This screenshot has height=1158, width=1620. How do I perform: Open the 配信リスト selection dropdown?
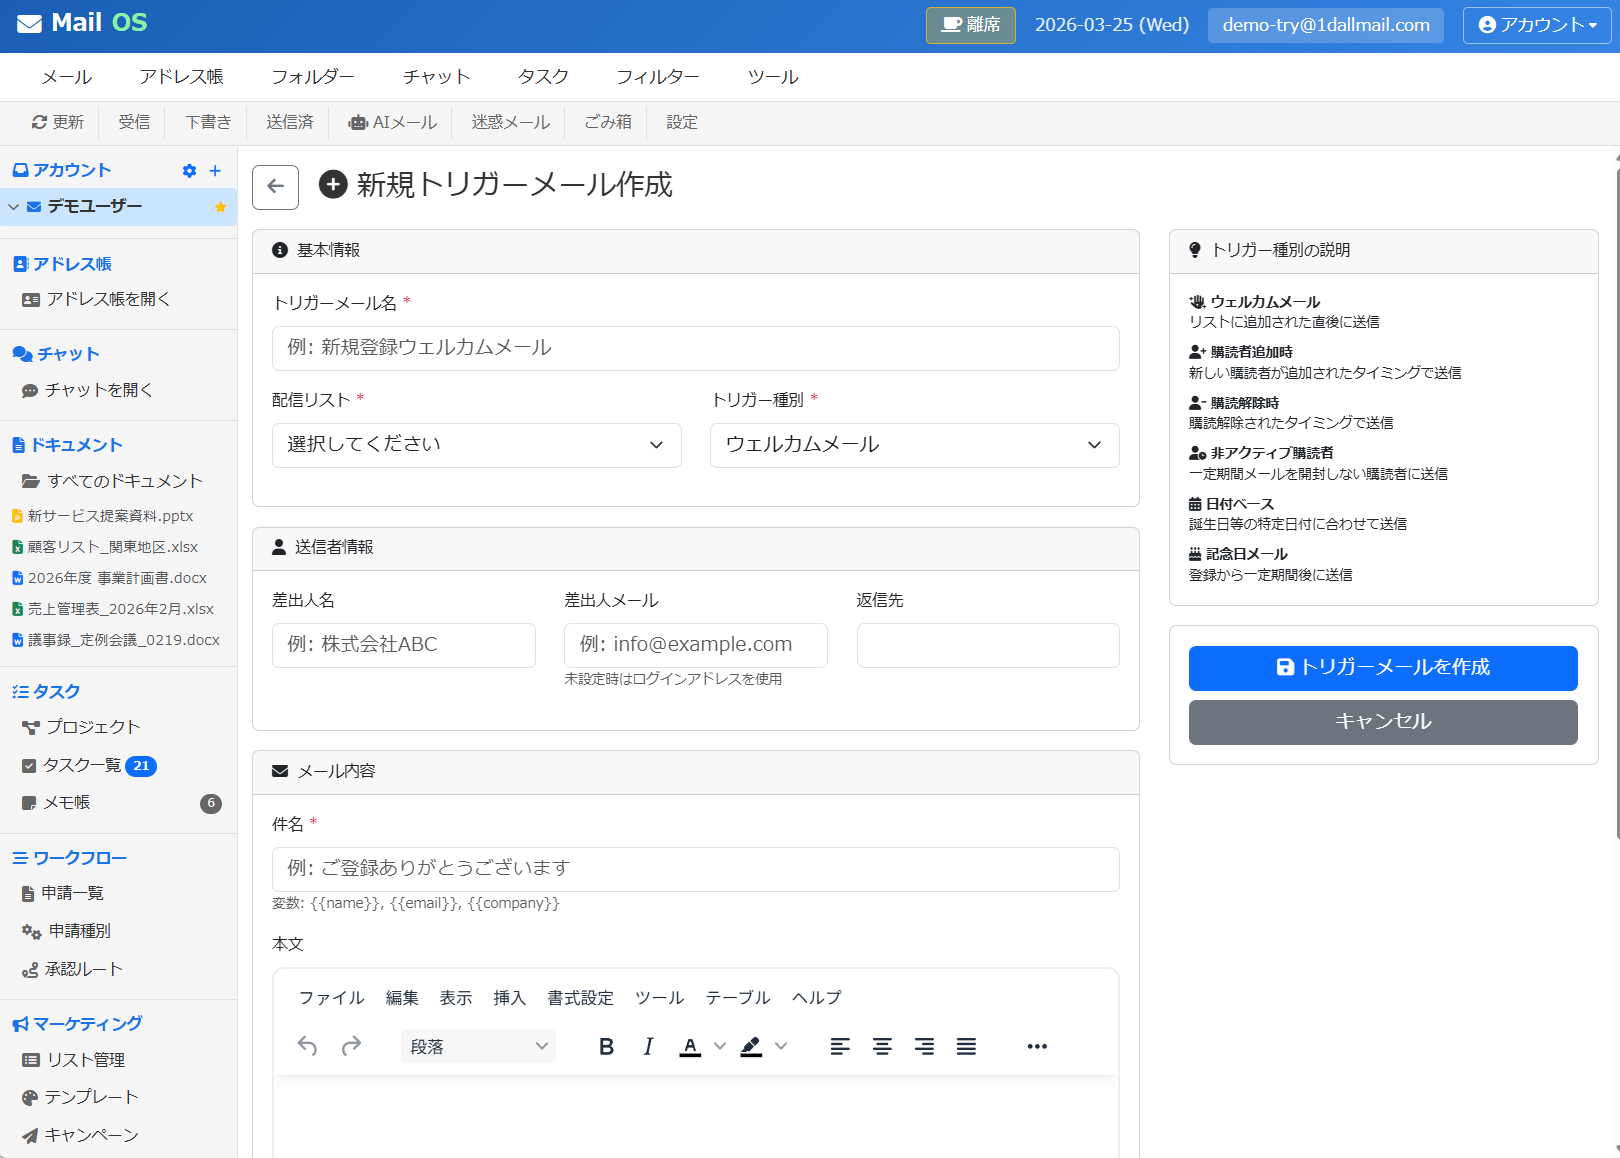coord(477,445)
